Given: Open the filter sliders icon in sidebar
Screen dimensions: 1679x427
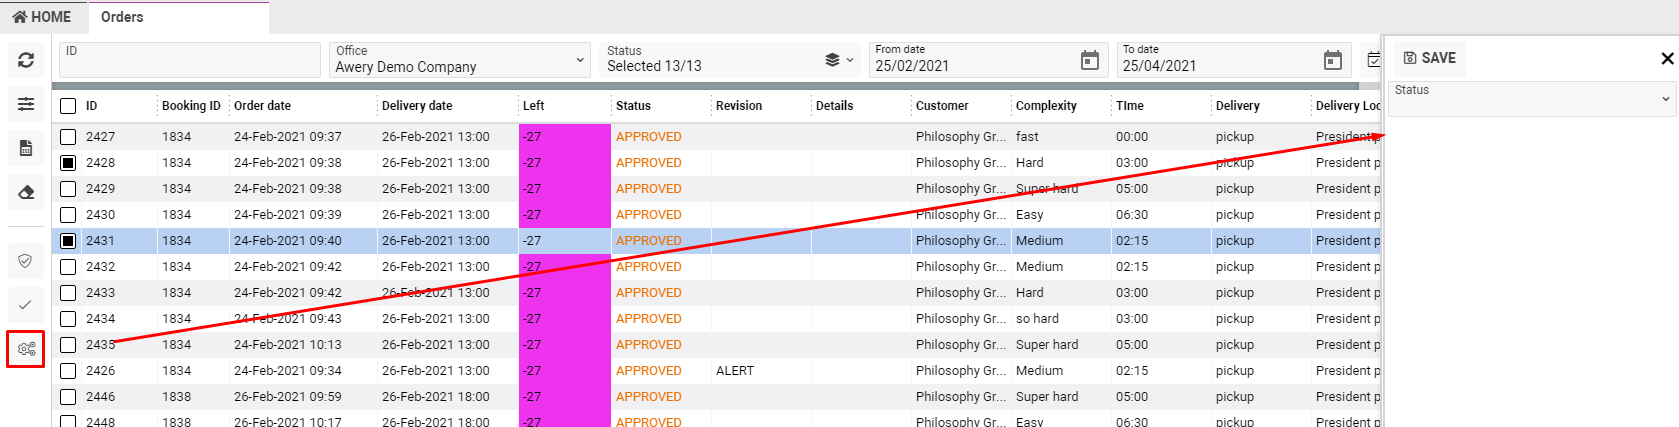Looking at the screenshot, I should pos(26,104).
